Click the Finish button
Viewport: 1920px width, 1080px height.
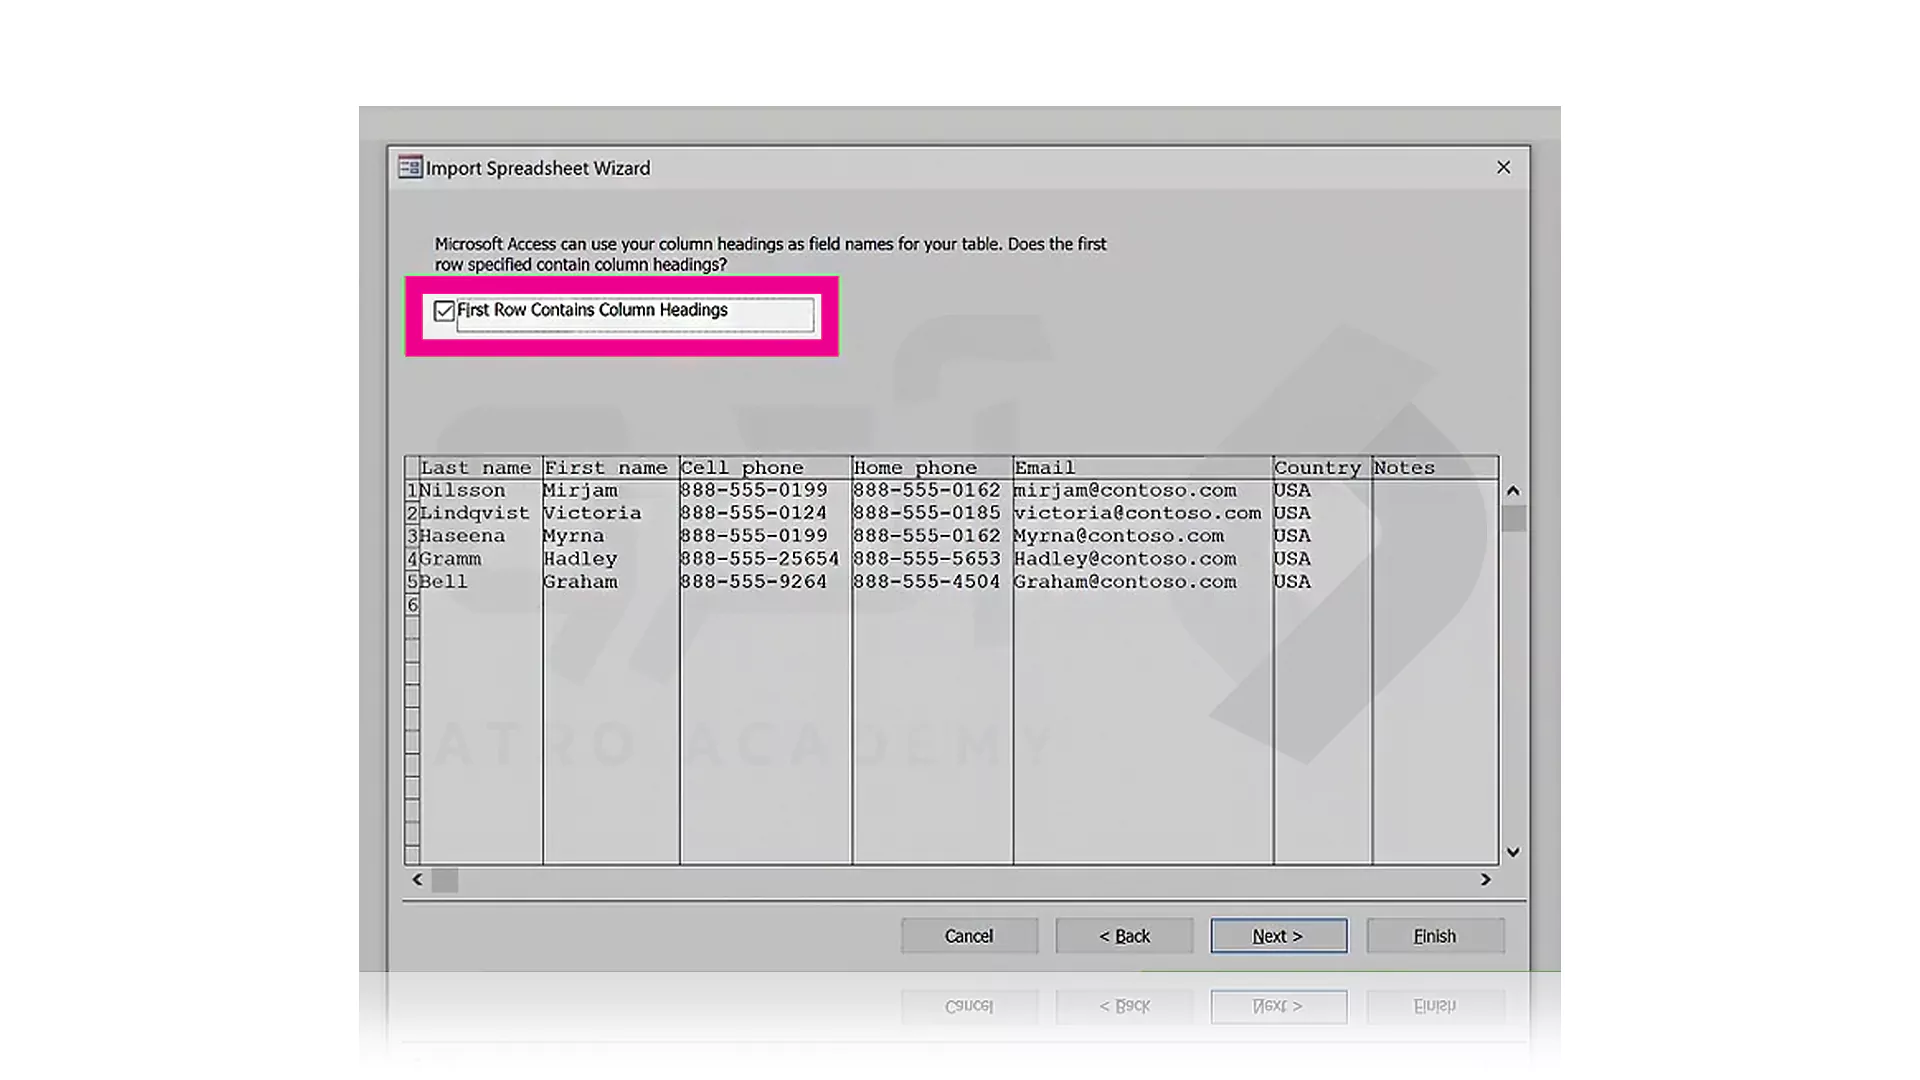[1435, 936]
